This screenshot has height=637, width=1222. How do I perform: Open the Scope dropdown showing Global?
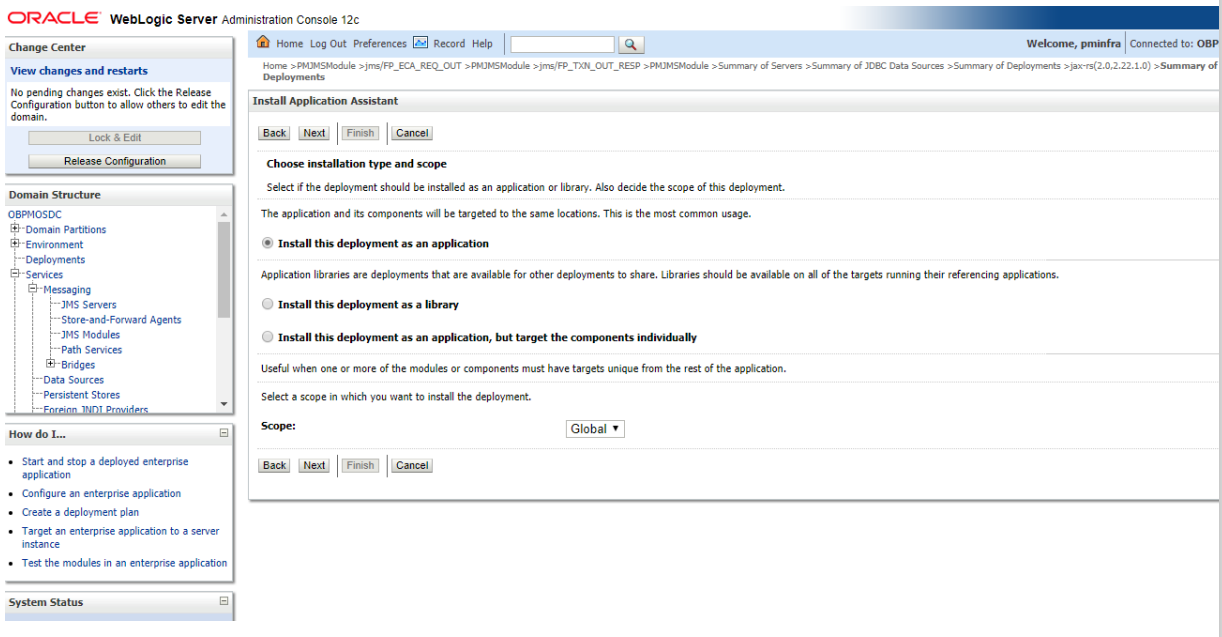pyautogui.click(x=595, y=428)
